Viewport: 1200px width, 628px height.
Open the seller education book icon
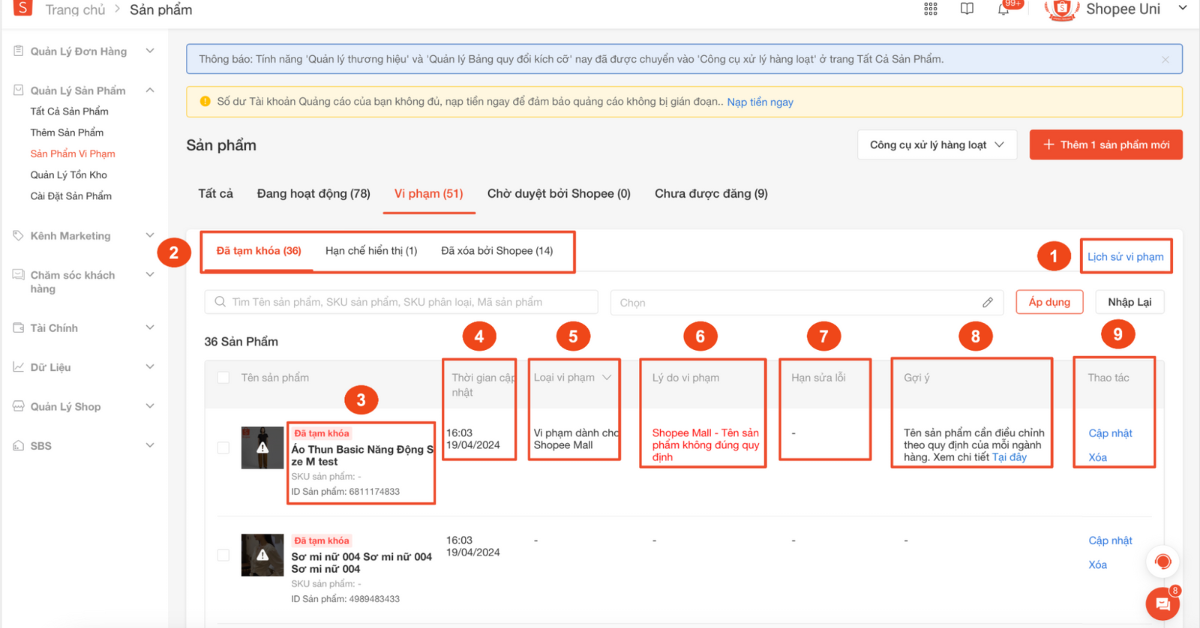(x=967, y=10)
